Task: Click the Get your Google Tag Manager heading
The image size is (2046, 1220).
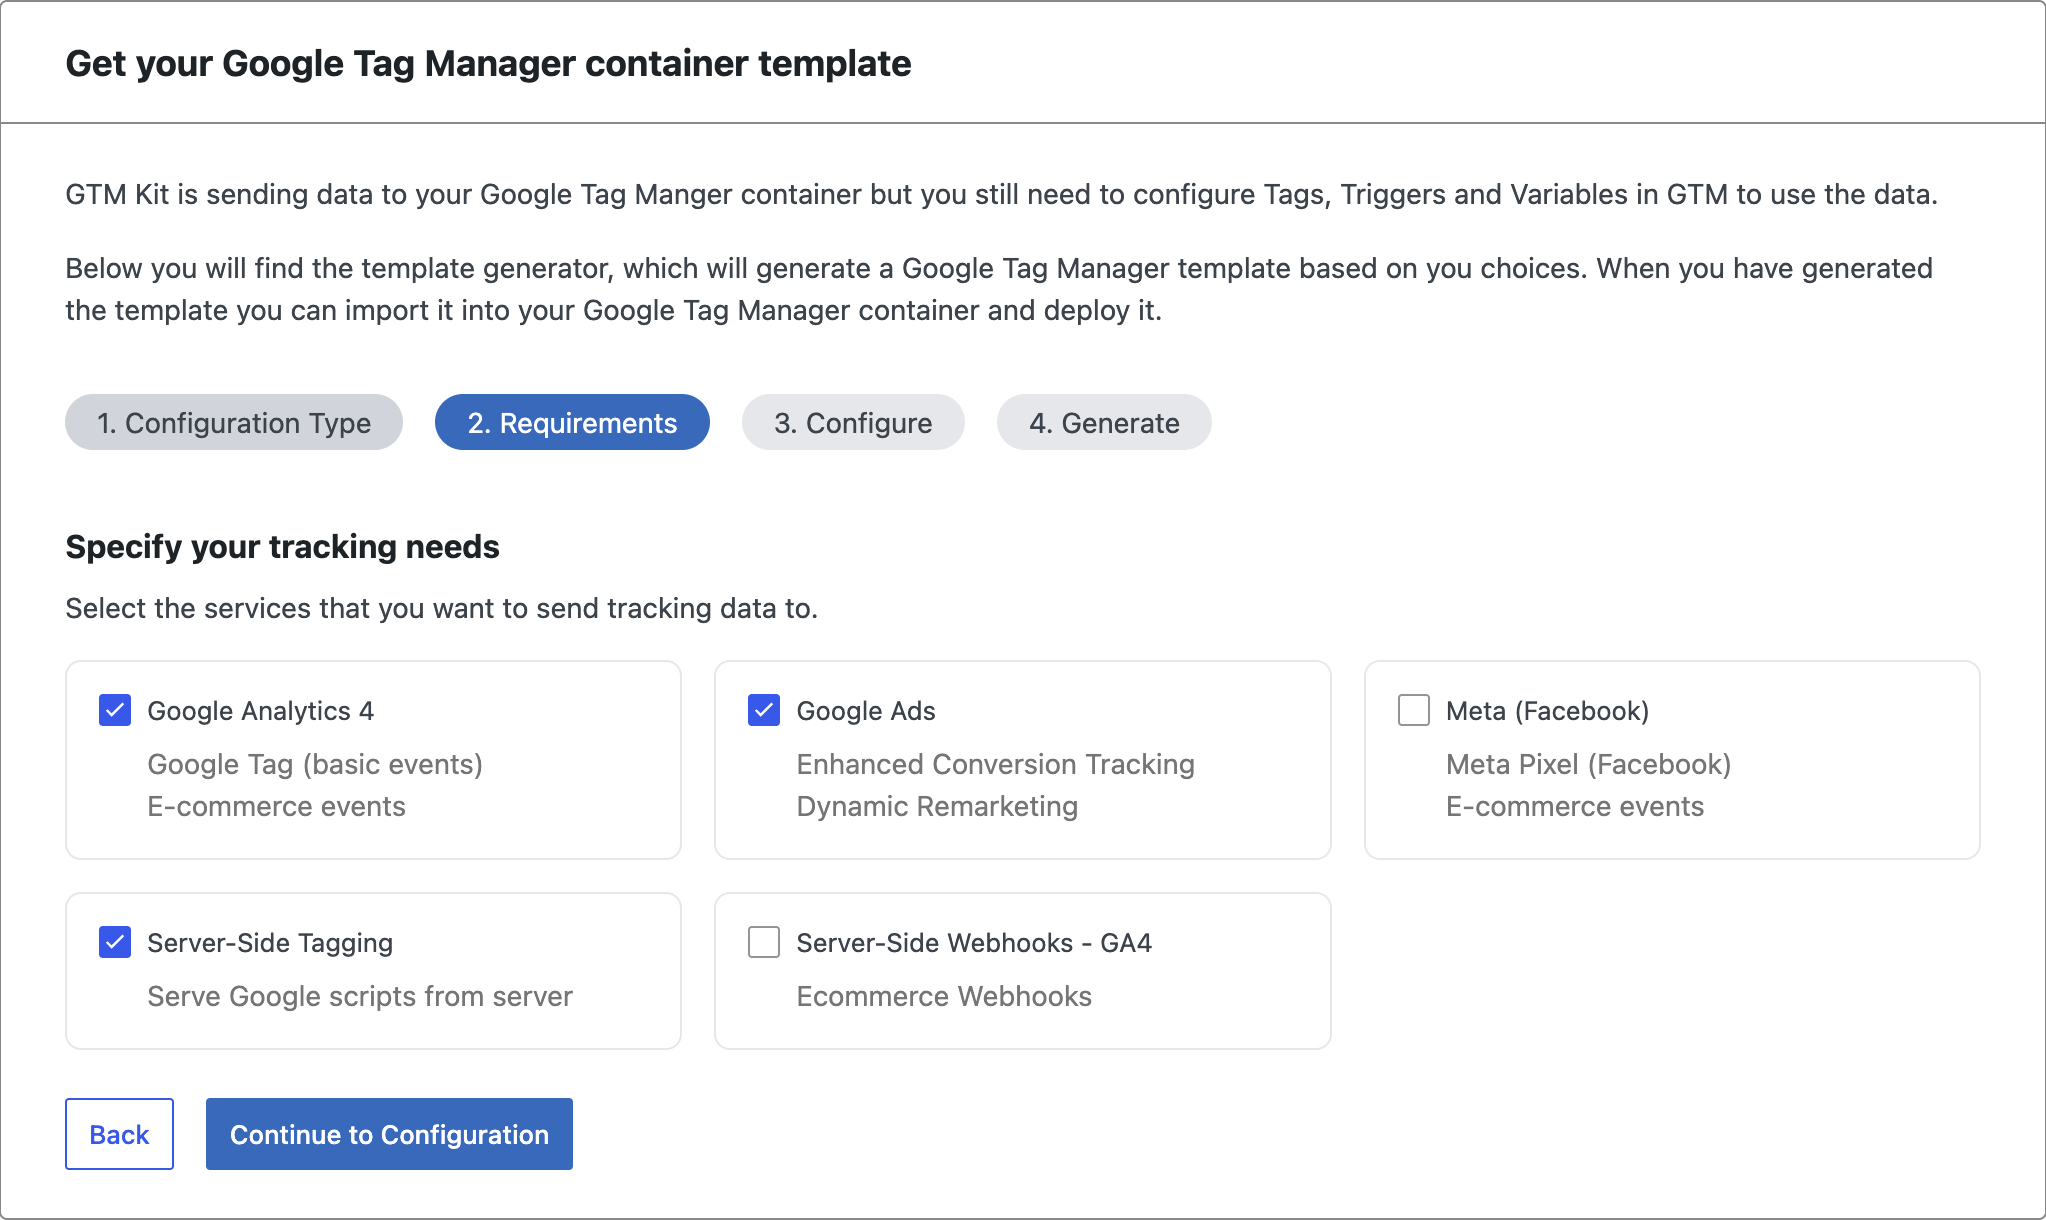Action: (x=488, y=63)
